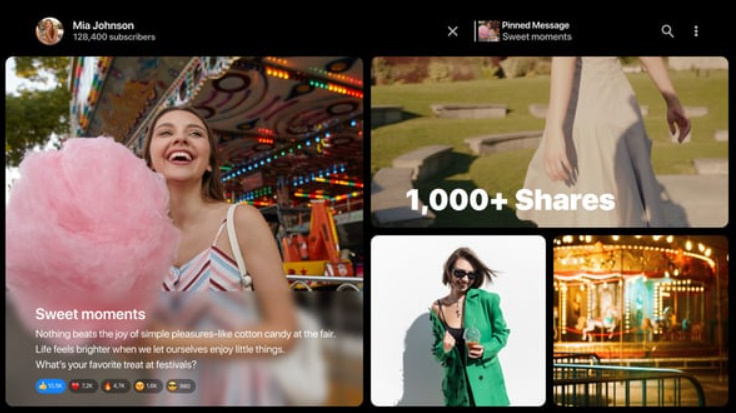
Task: Click the Sweet moments pinned subtitle
Action: 536,38
